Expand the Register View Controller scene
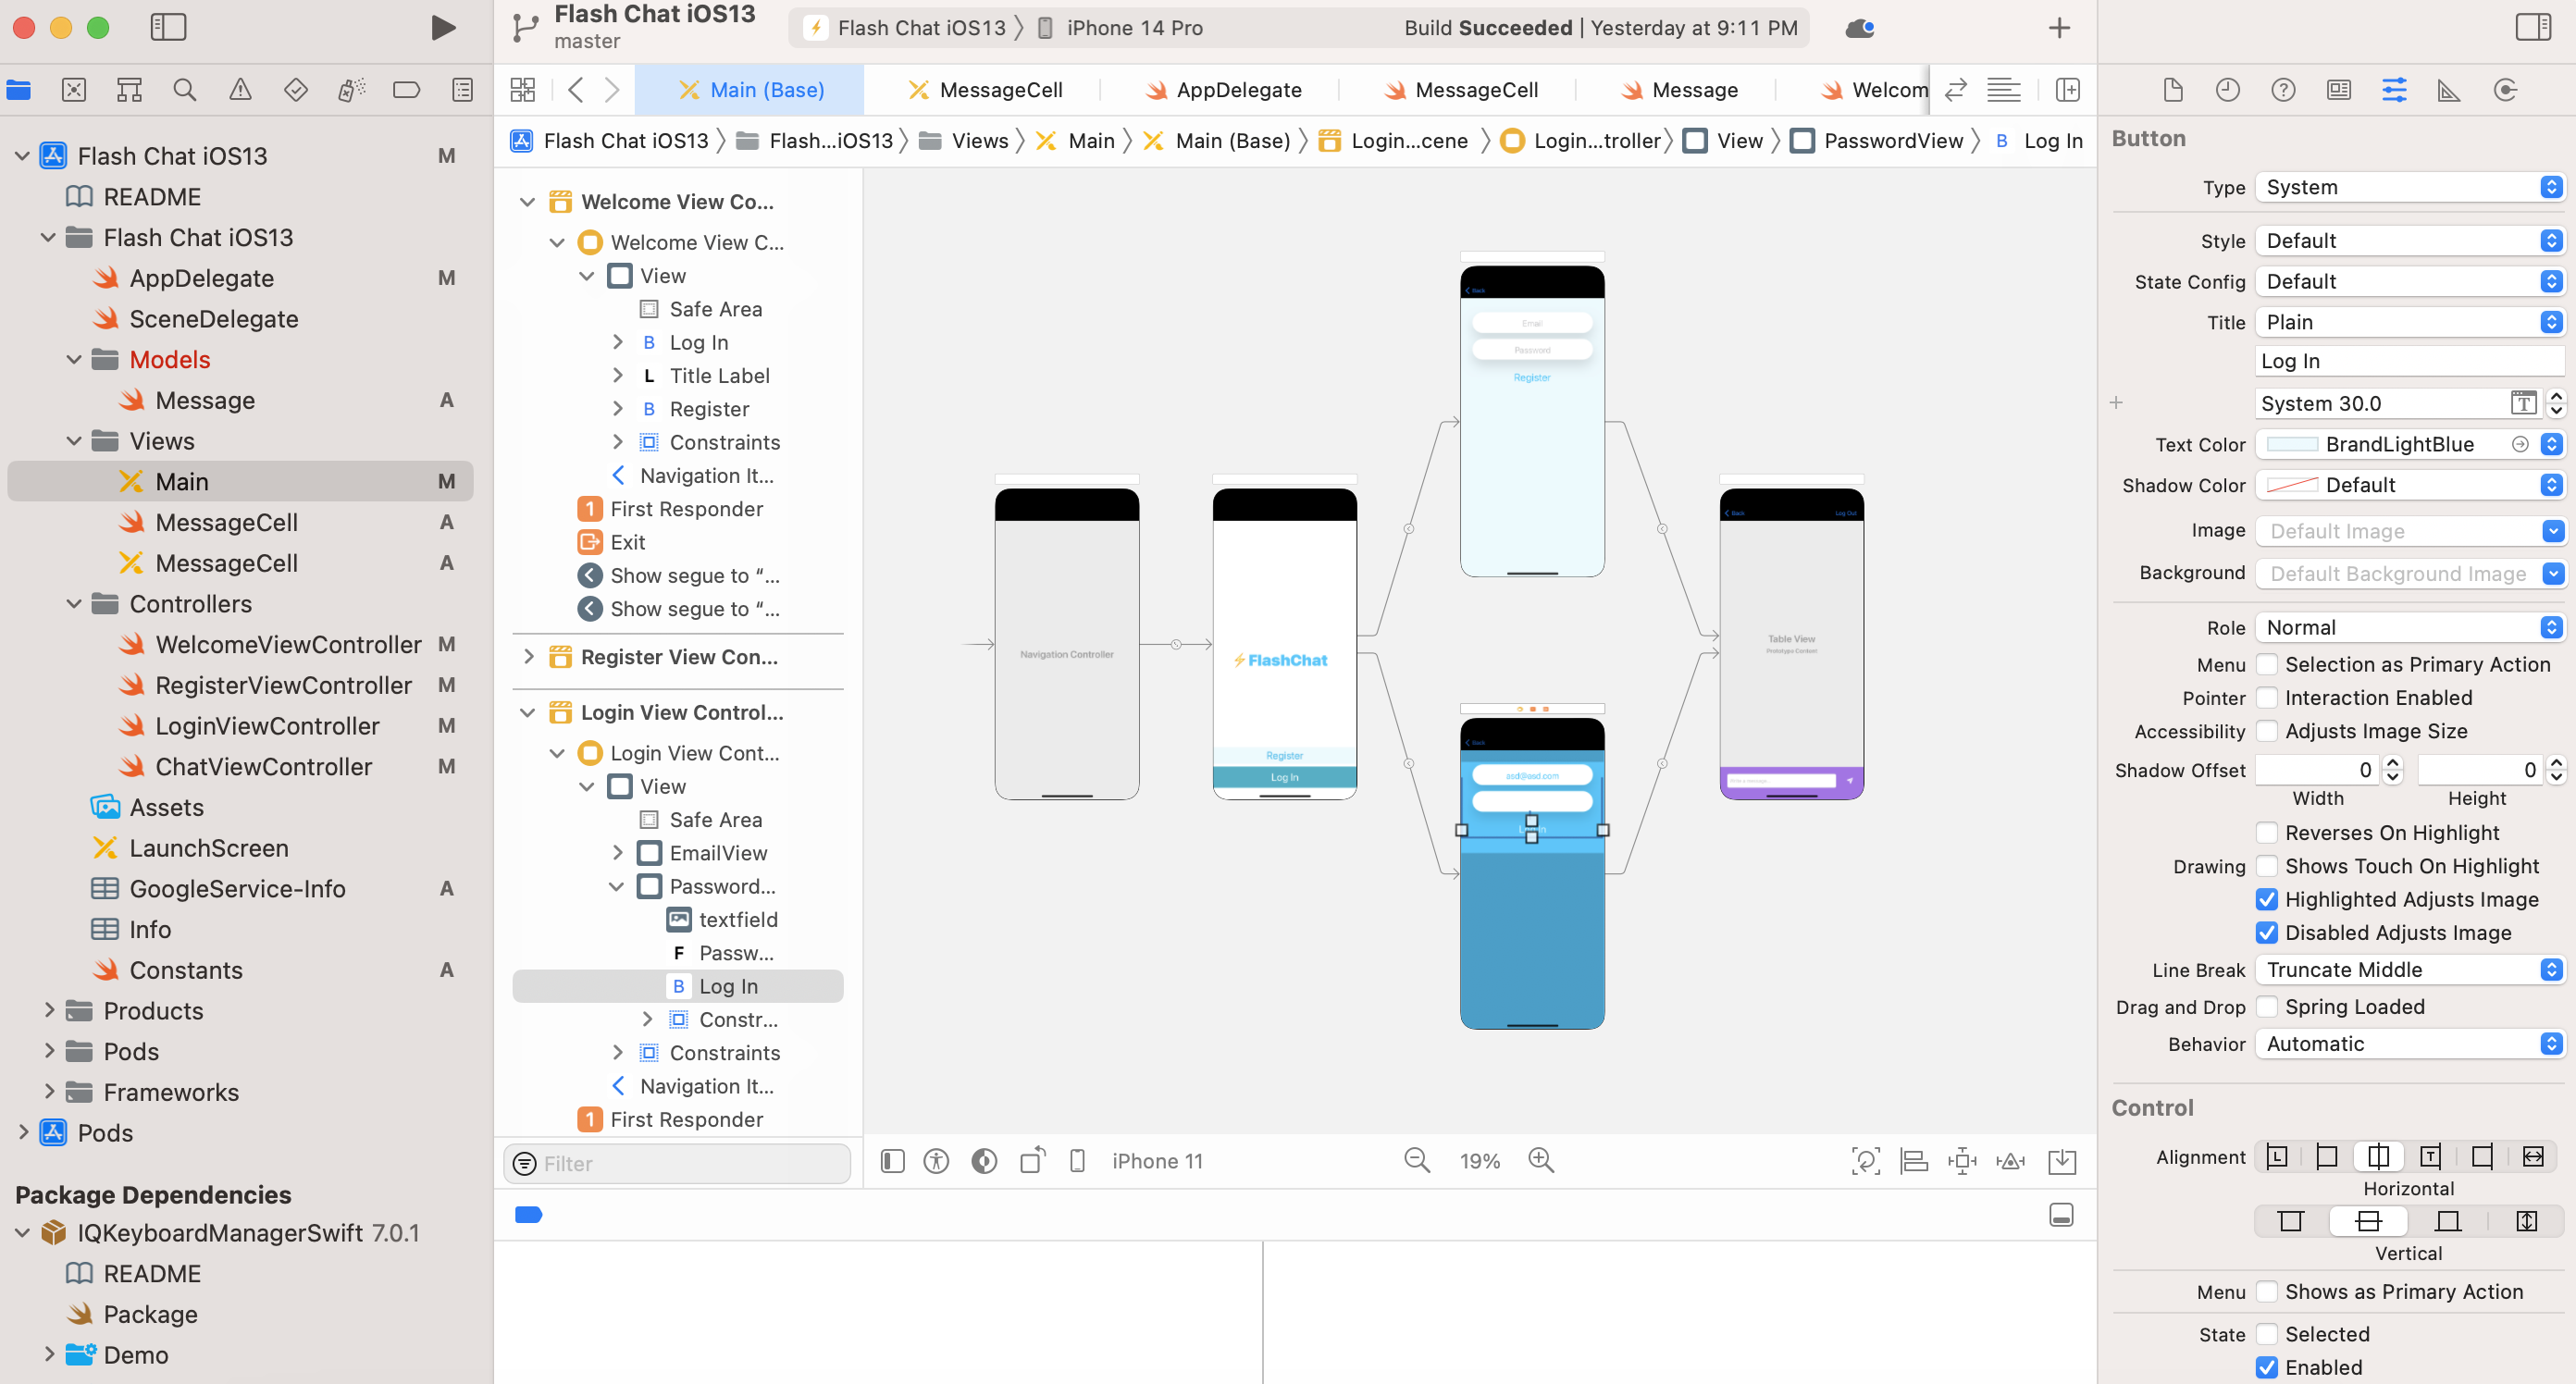2576x1384 pixels. tap(529, 657)
